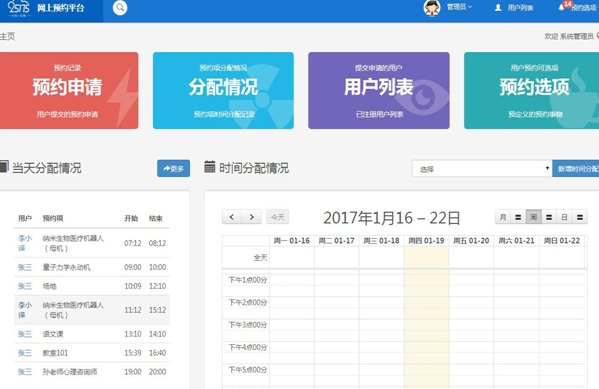Switch calendar to 月 month view
The width and height of the screenshot is (599, 389).
click(x=503, y=217)
